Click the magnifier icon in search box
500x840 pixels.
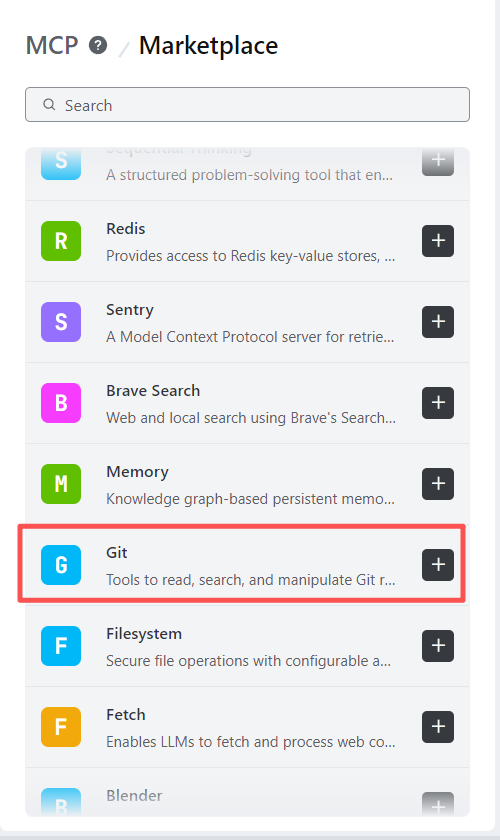[x=49, y=104]
